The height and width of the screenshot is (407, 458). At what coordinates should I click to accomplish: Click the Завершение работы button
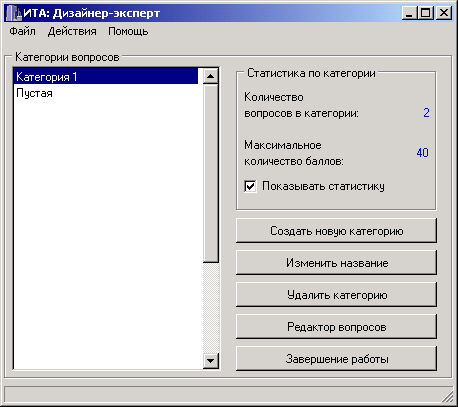point(336,359)
